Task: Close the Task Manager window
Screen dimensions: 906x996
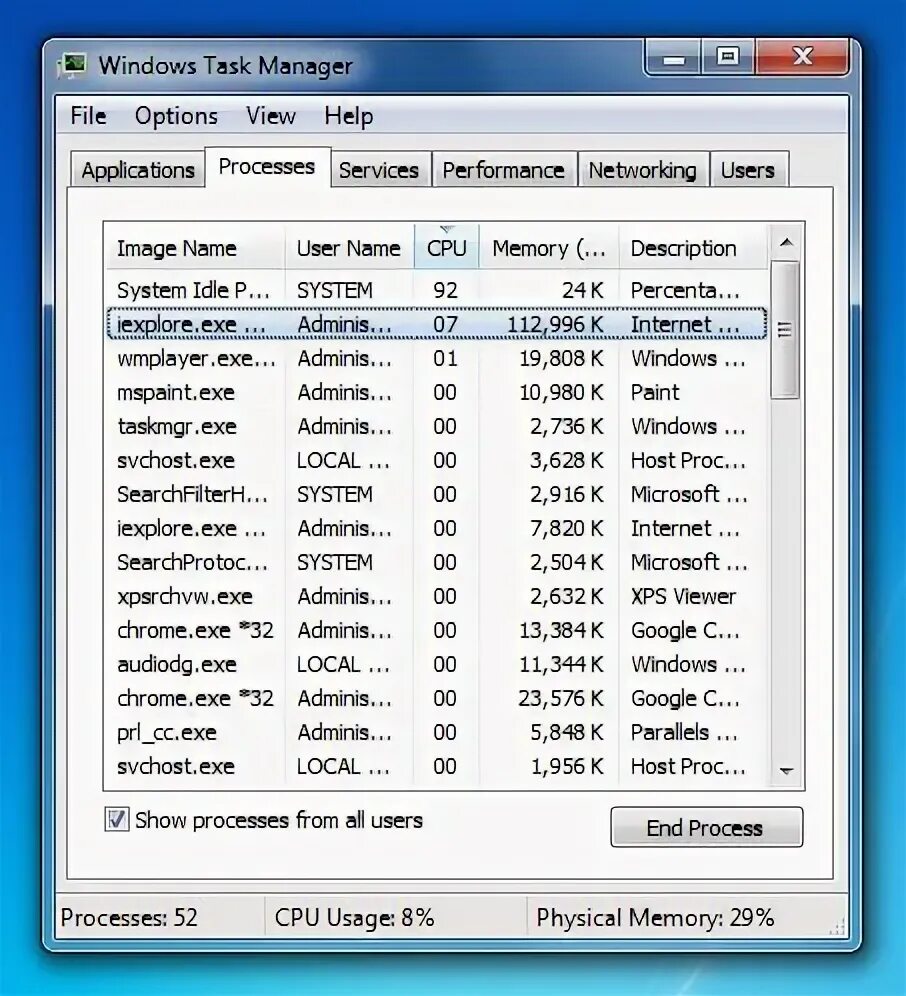Action: (802, 57)
